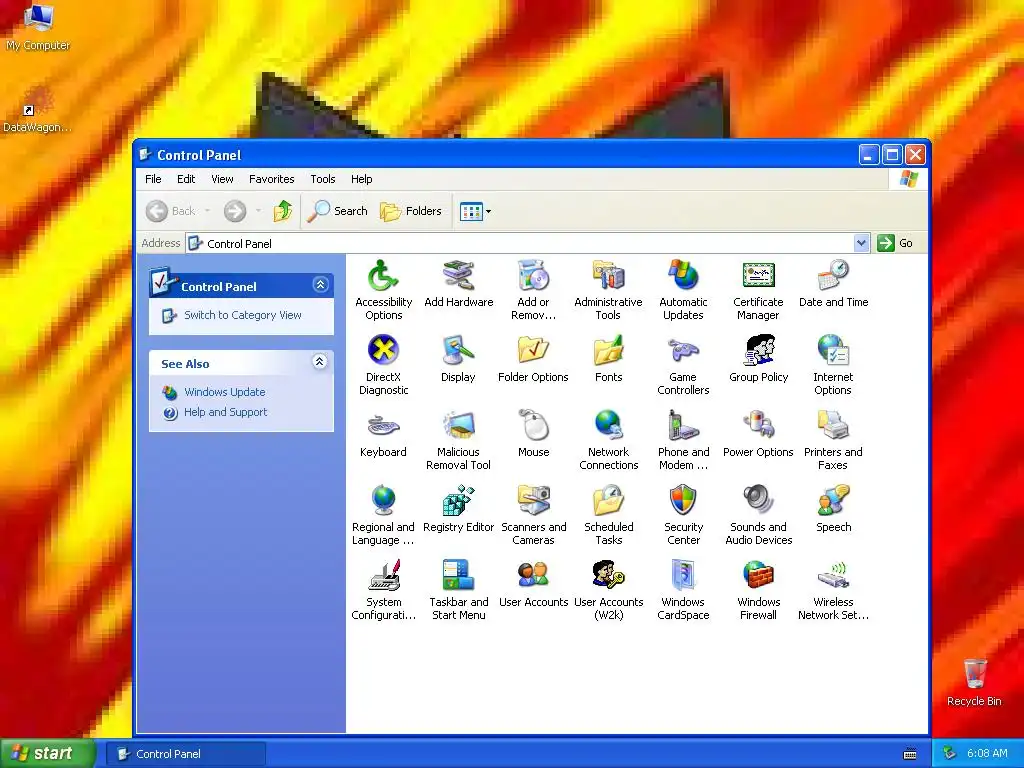1024x768 pixels.
Task: Open the Views dropdown button
Action: click(475, 211)
